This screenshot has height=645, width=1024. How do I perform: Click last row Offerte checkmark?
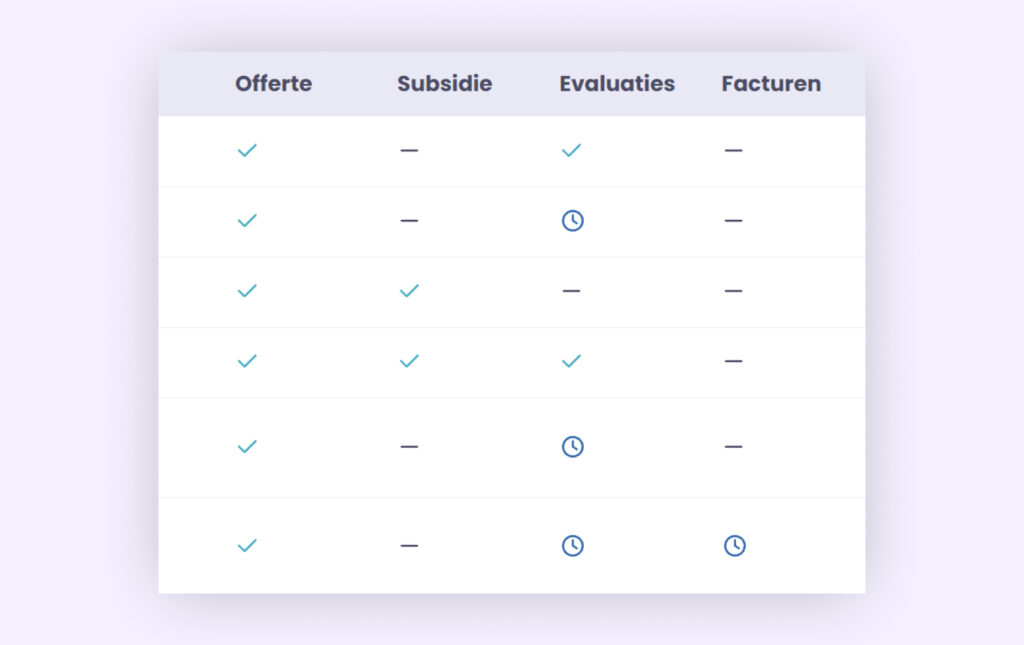click(247, 546)
